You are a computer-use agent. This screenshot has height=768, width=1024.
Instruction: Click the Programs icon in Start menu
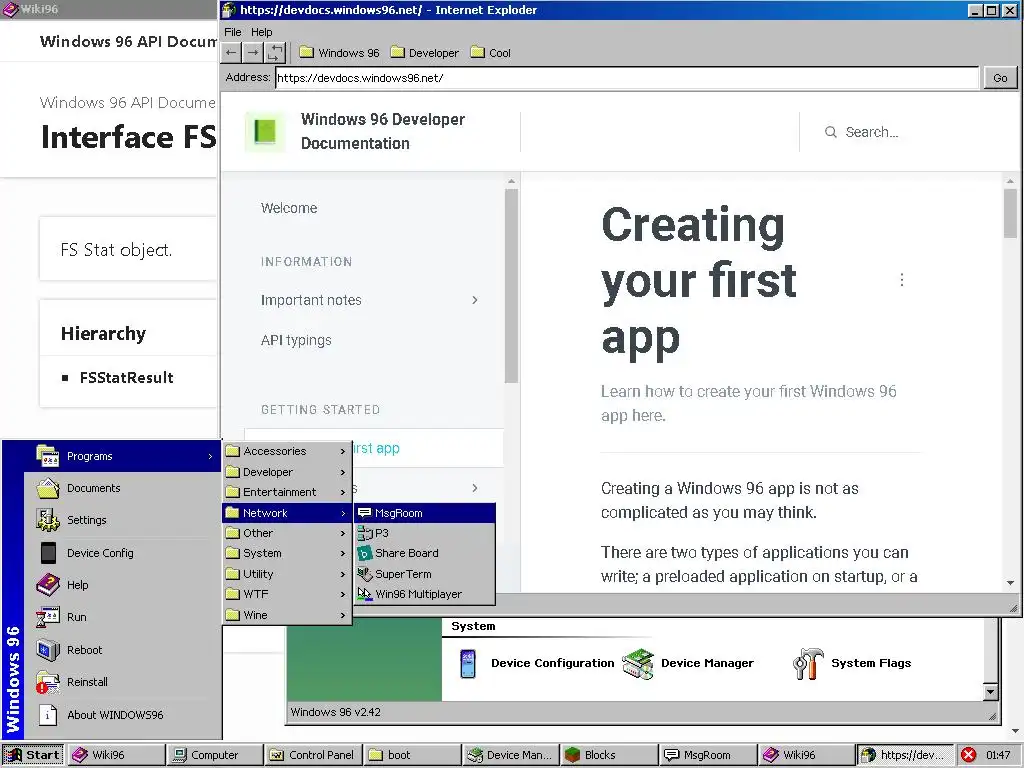tap(48, 456)
